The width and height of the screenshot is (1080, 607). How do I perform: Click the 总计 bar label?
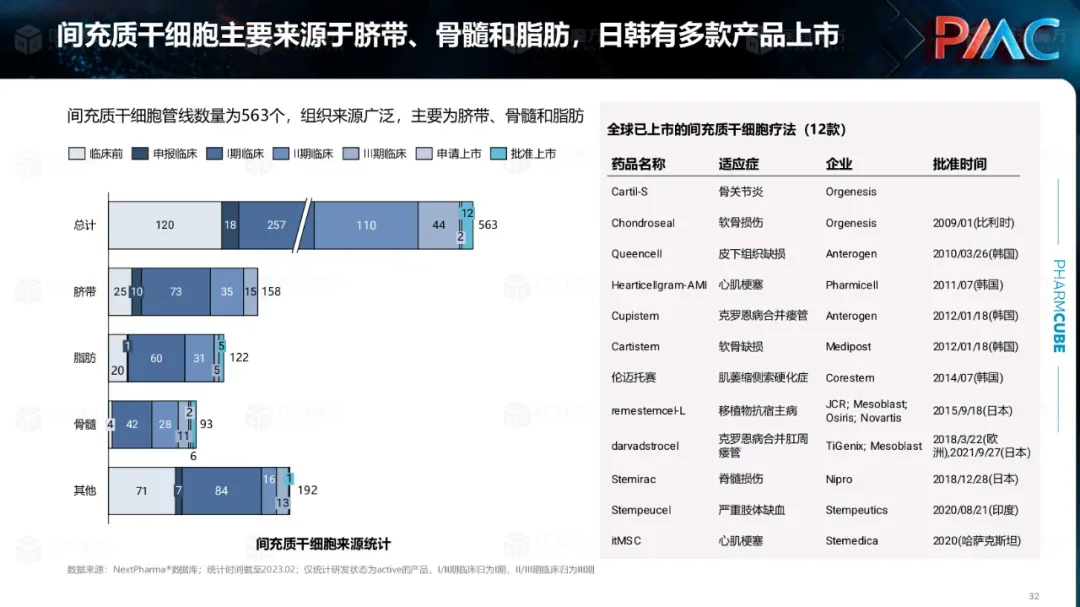85,225
